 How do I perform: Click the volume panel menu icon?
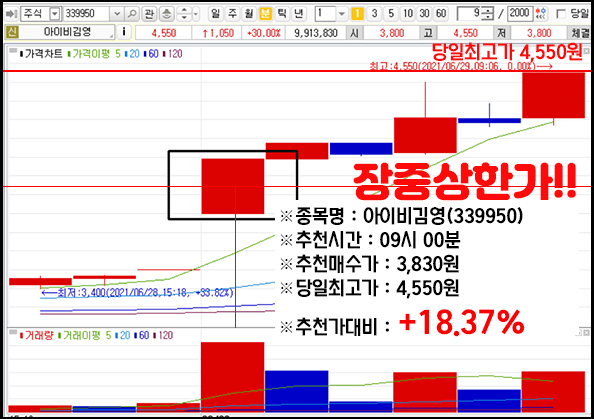[x=13, y=332]
